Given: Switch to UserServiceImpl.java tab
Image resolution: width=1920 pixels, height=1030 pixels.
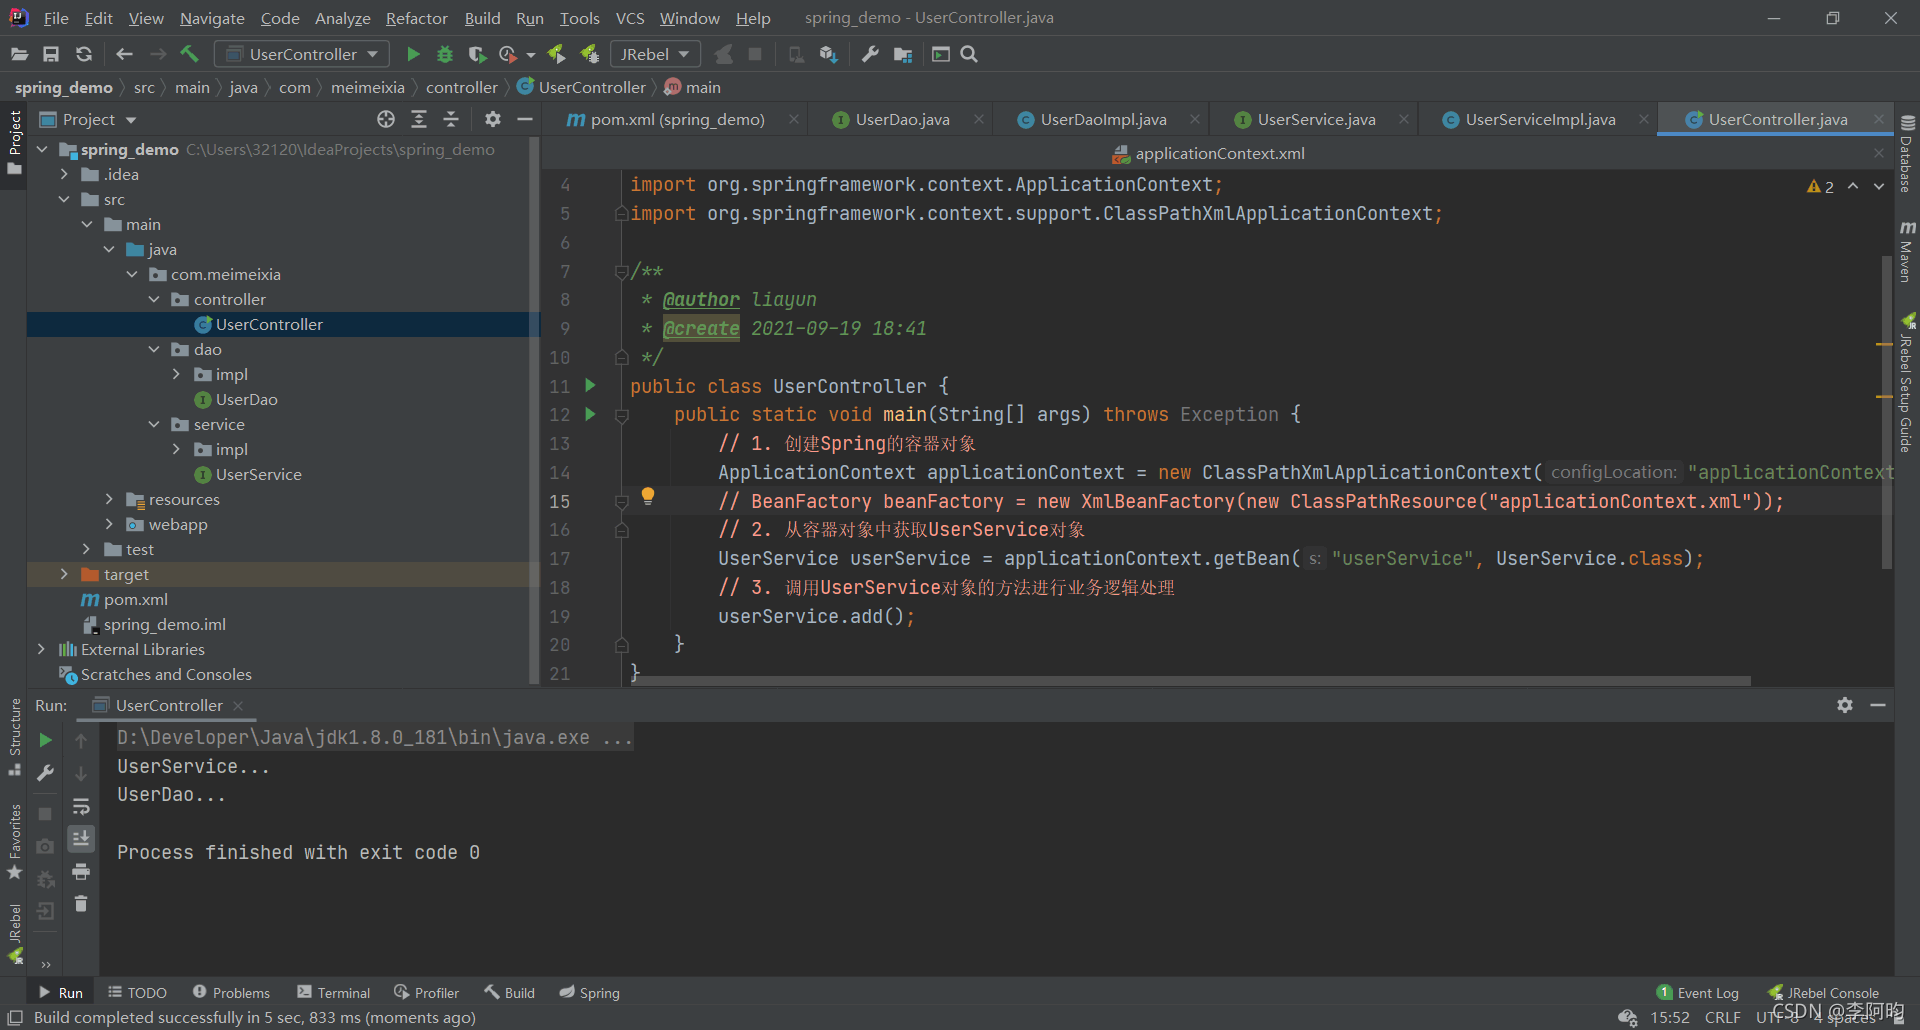Looking at the screenshot, I should pyautogui.click(x=1540, y=119).
